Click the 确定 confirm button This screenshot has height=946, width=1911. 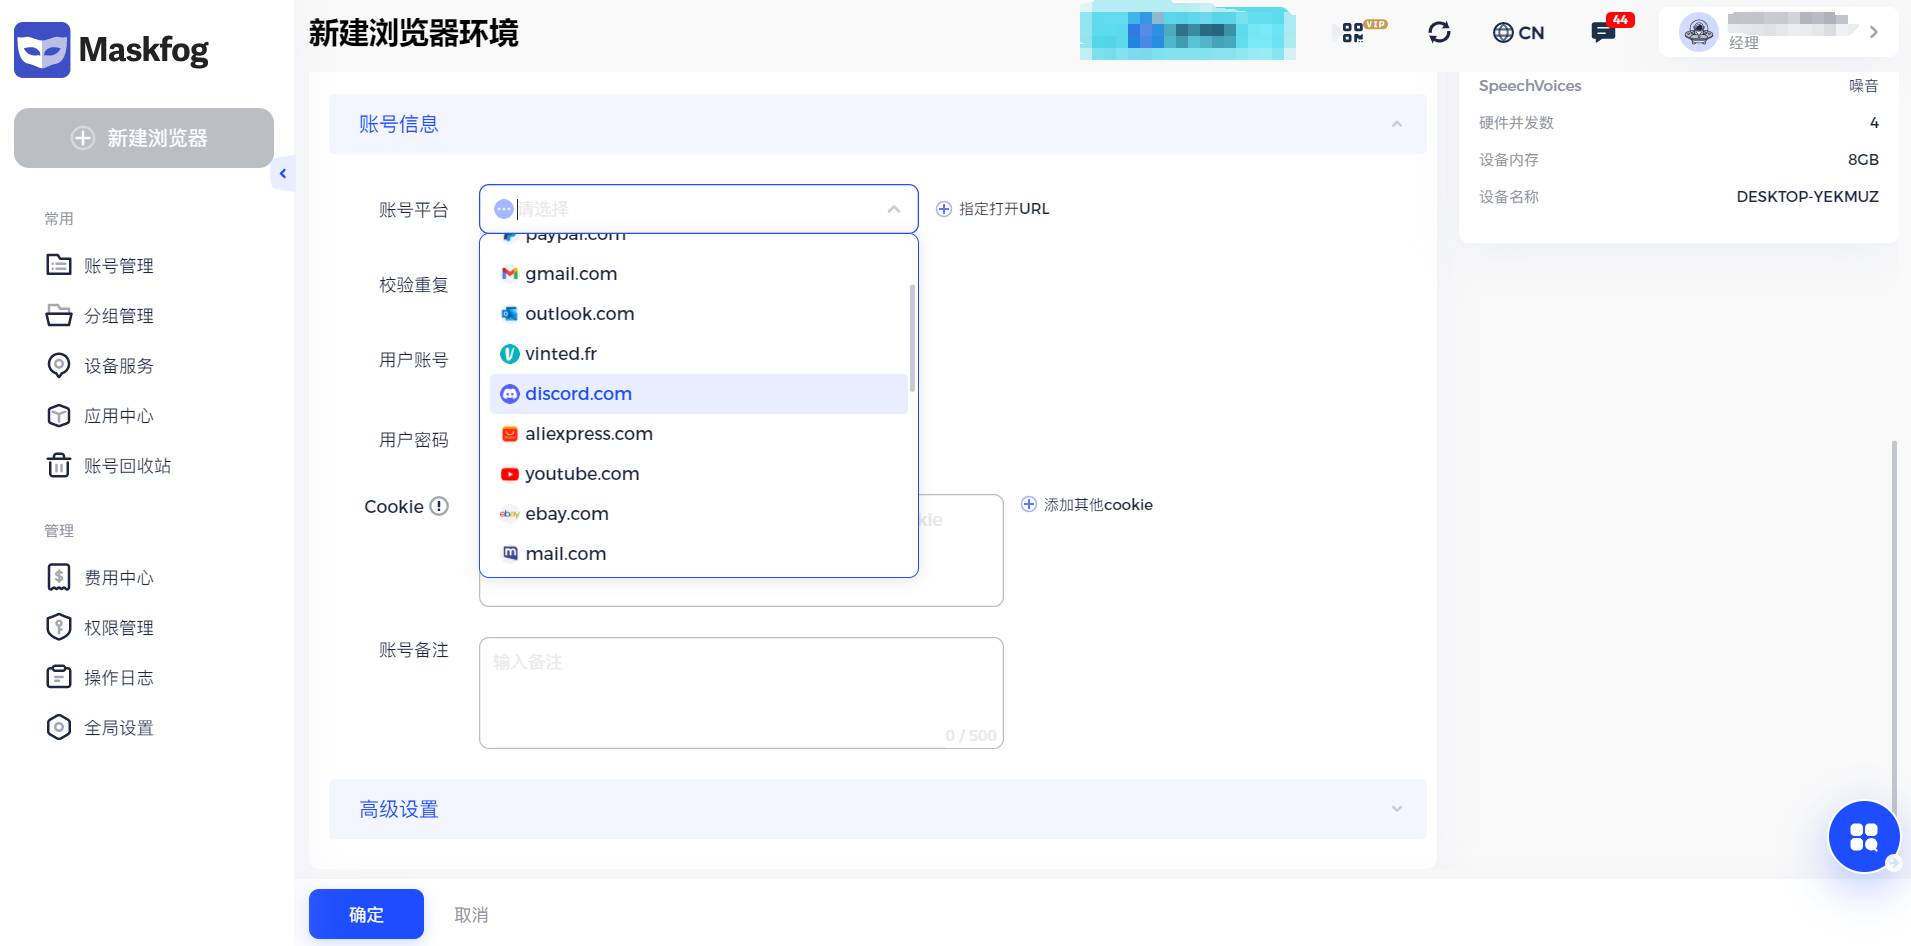[366, 914]
